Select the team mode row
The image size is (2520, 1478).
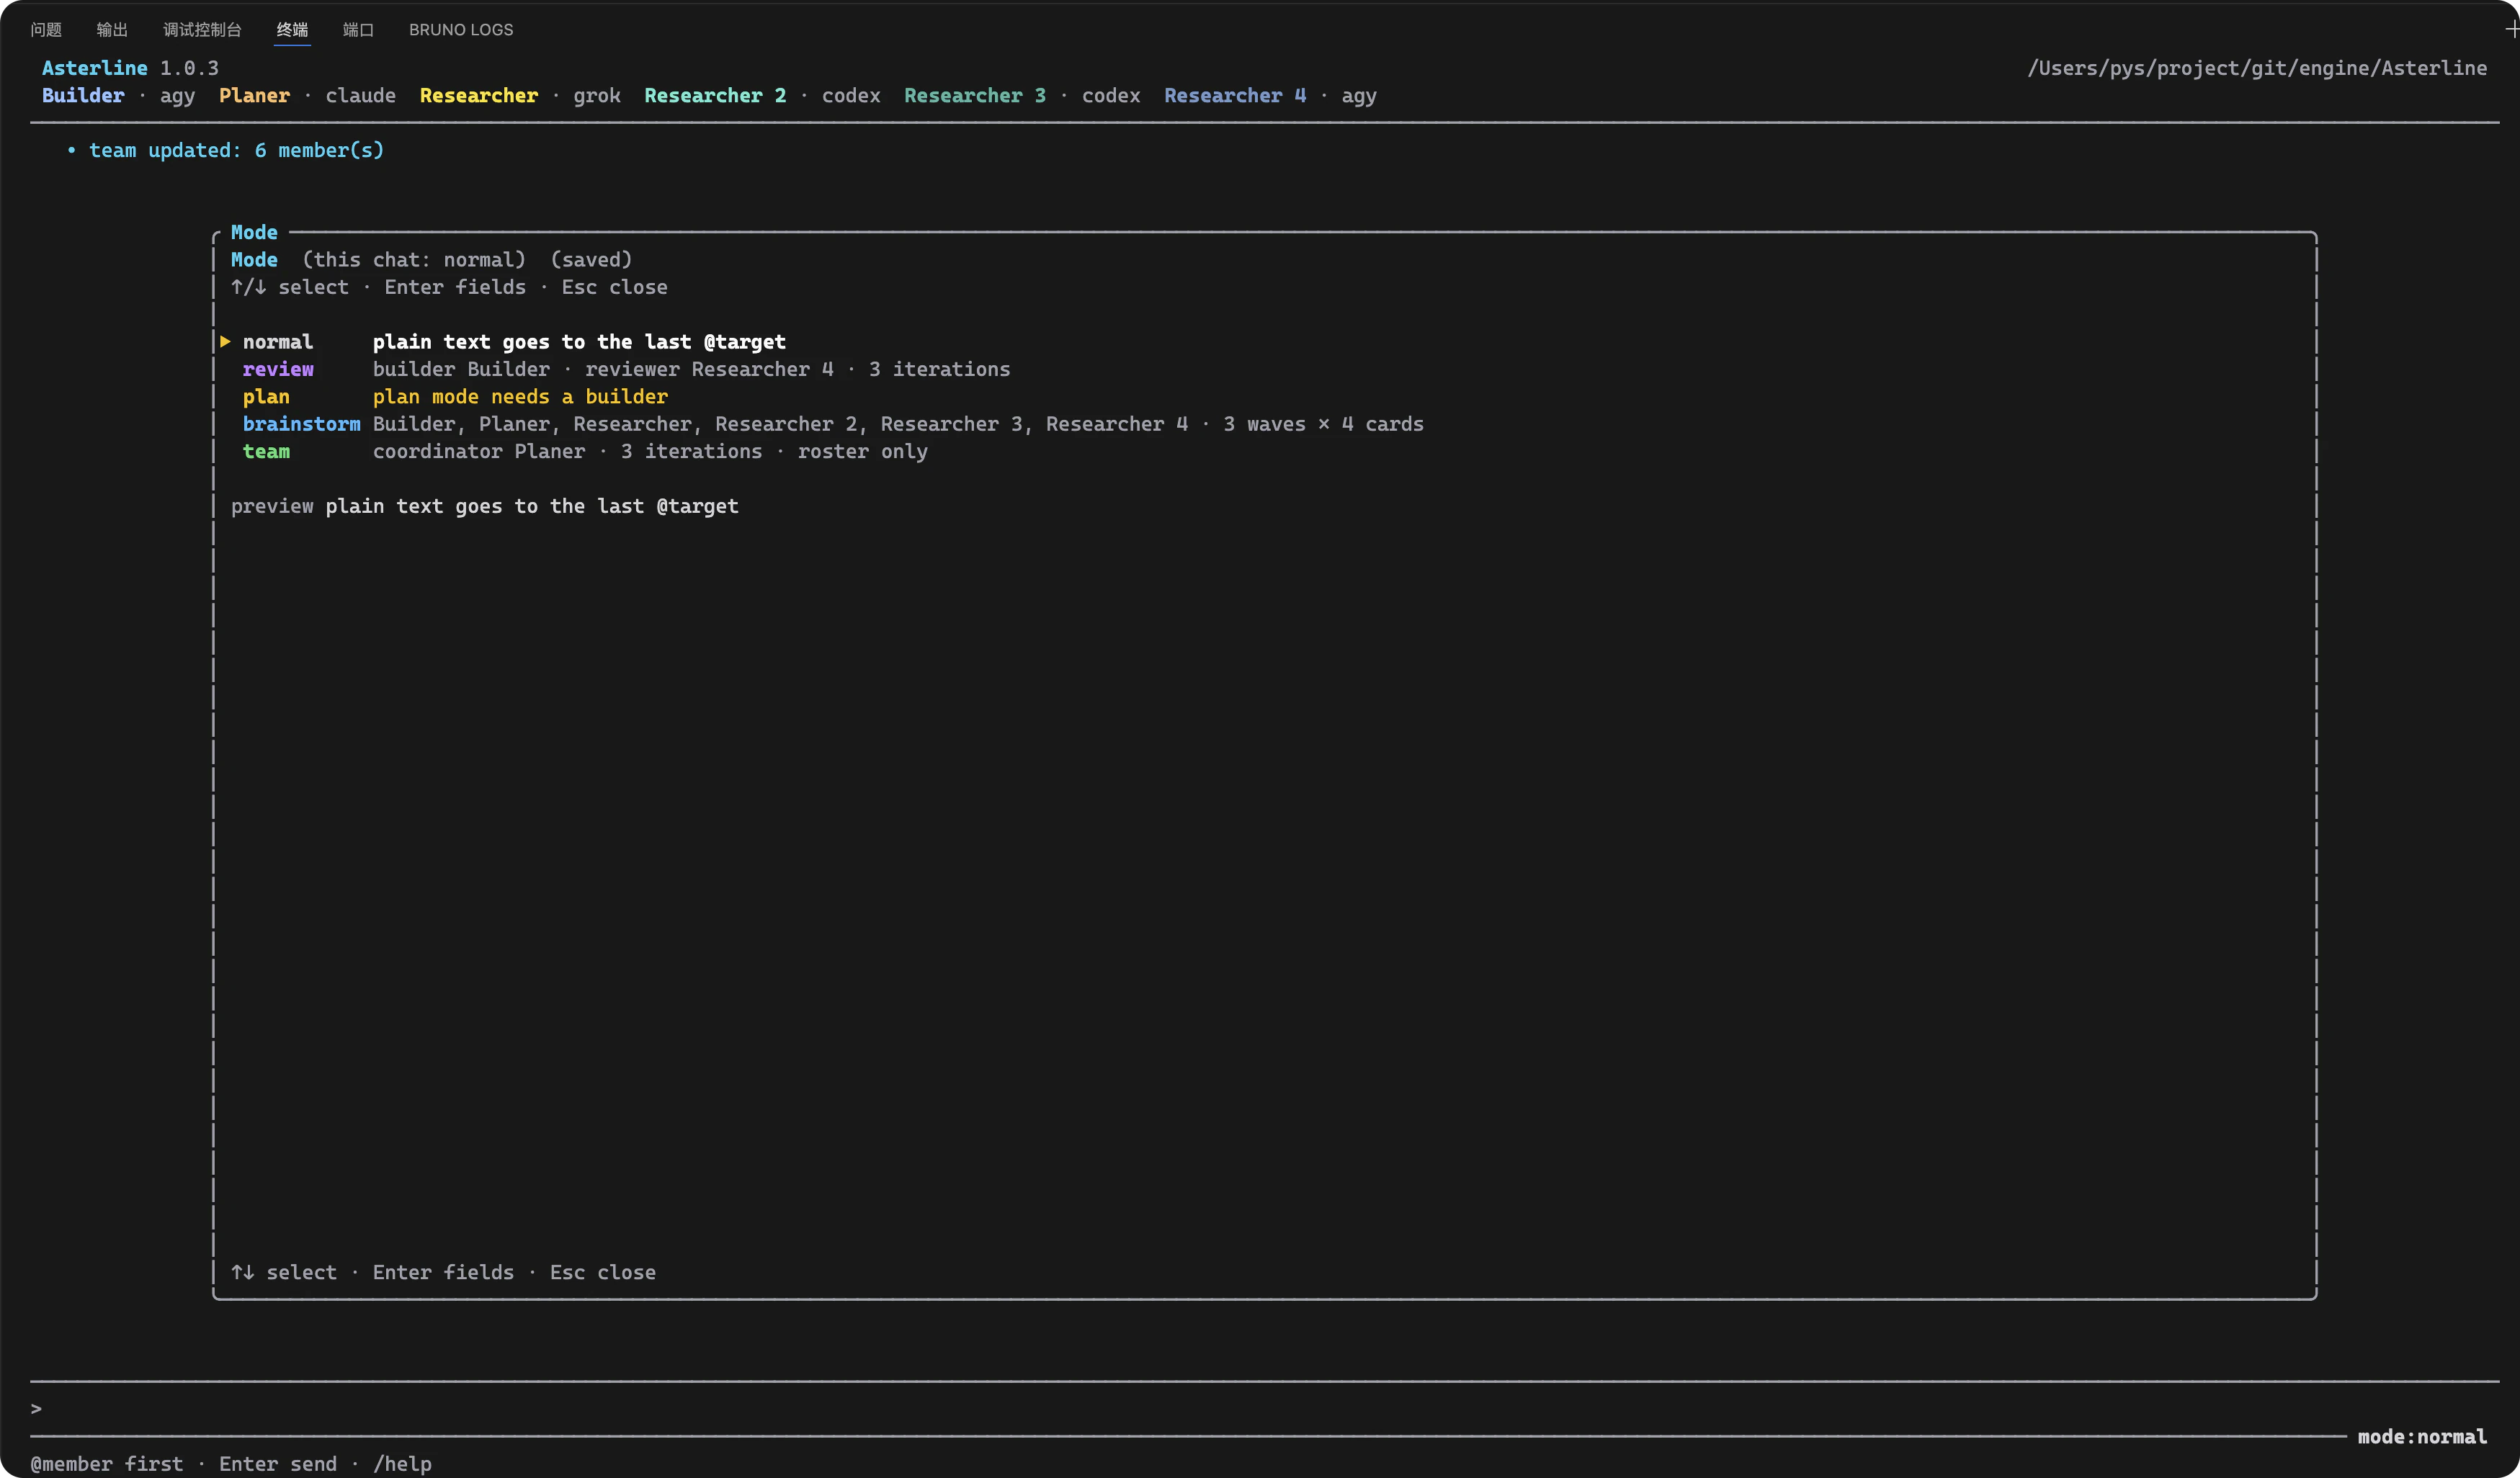point(1265,451)
